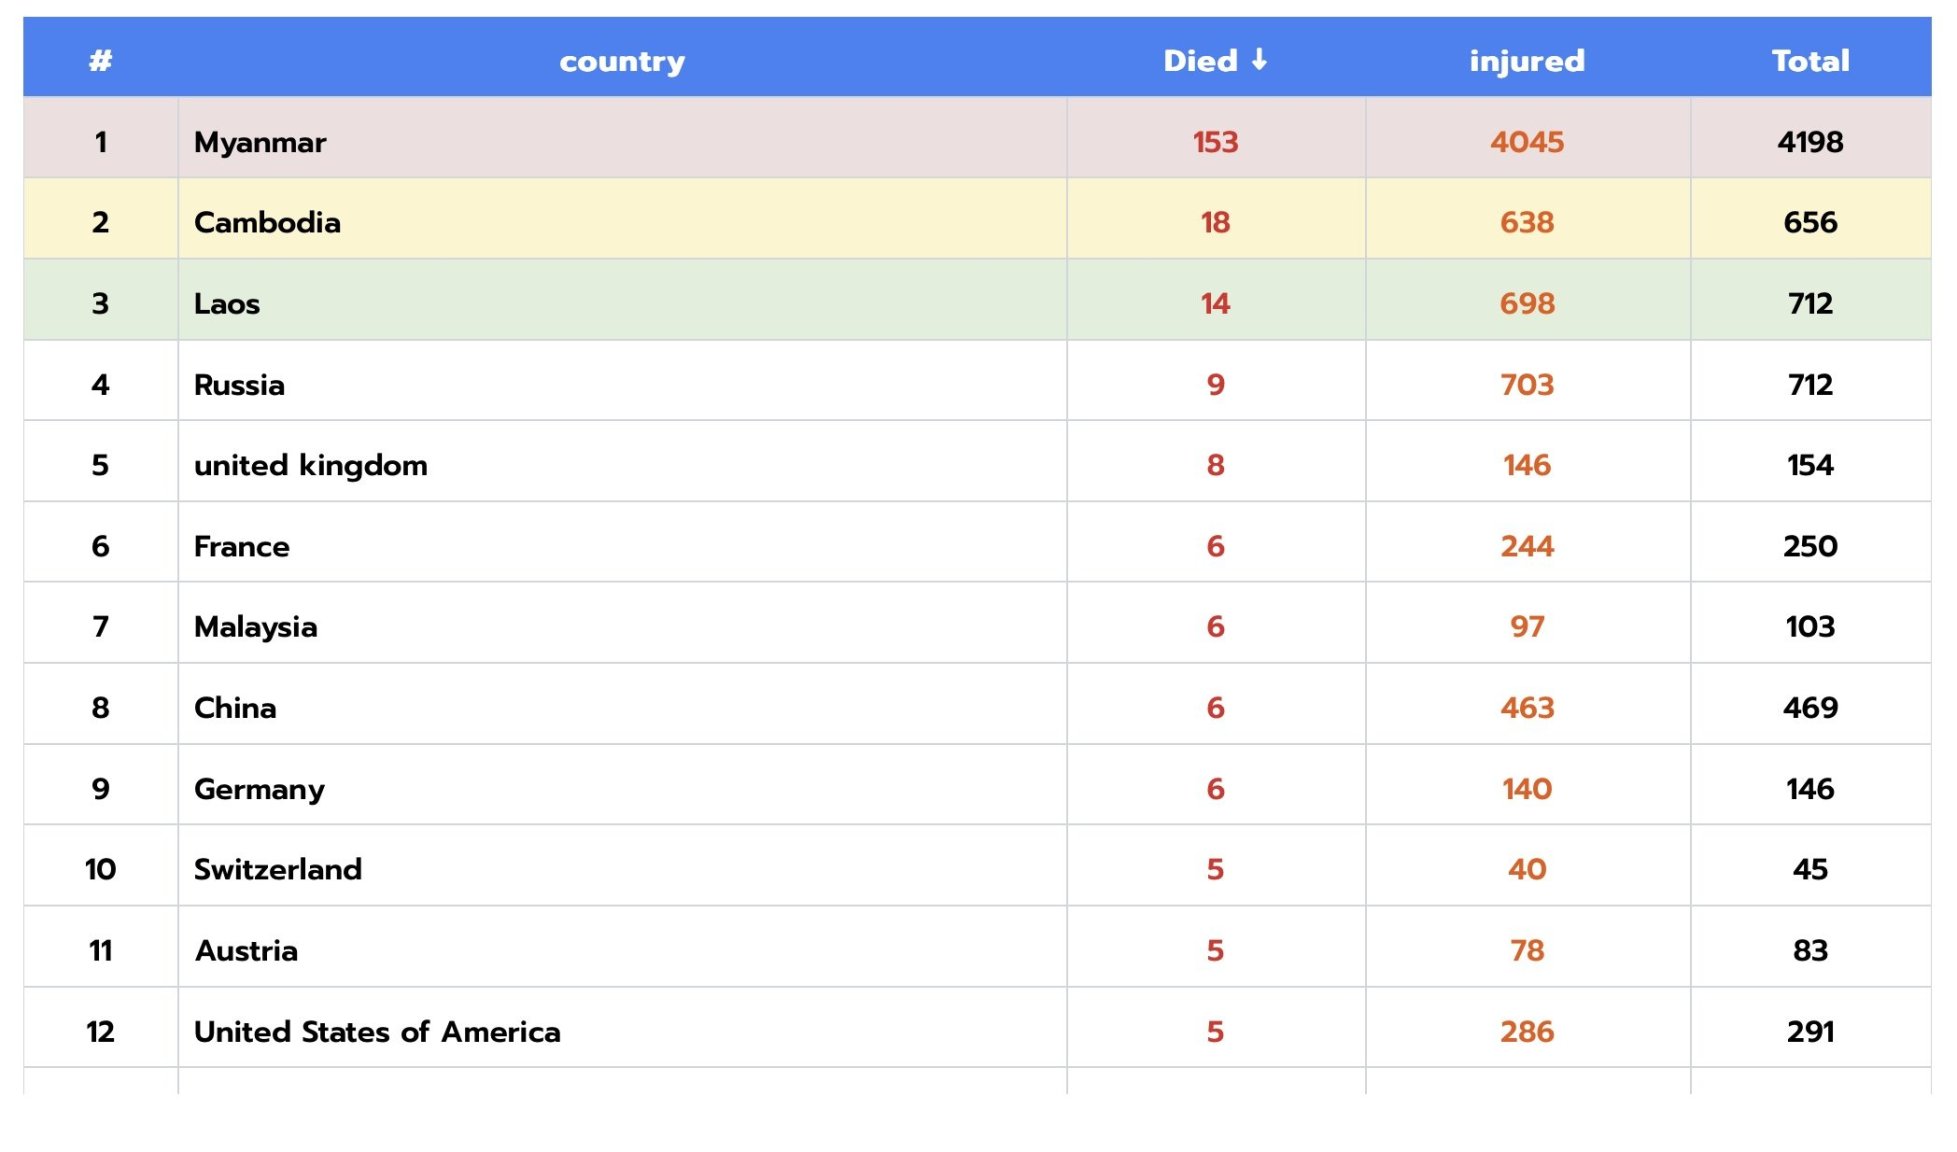Click Laos's died value 14
The image size is (1957, 1152).
(x=1215, y=303)
